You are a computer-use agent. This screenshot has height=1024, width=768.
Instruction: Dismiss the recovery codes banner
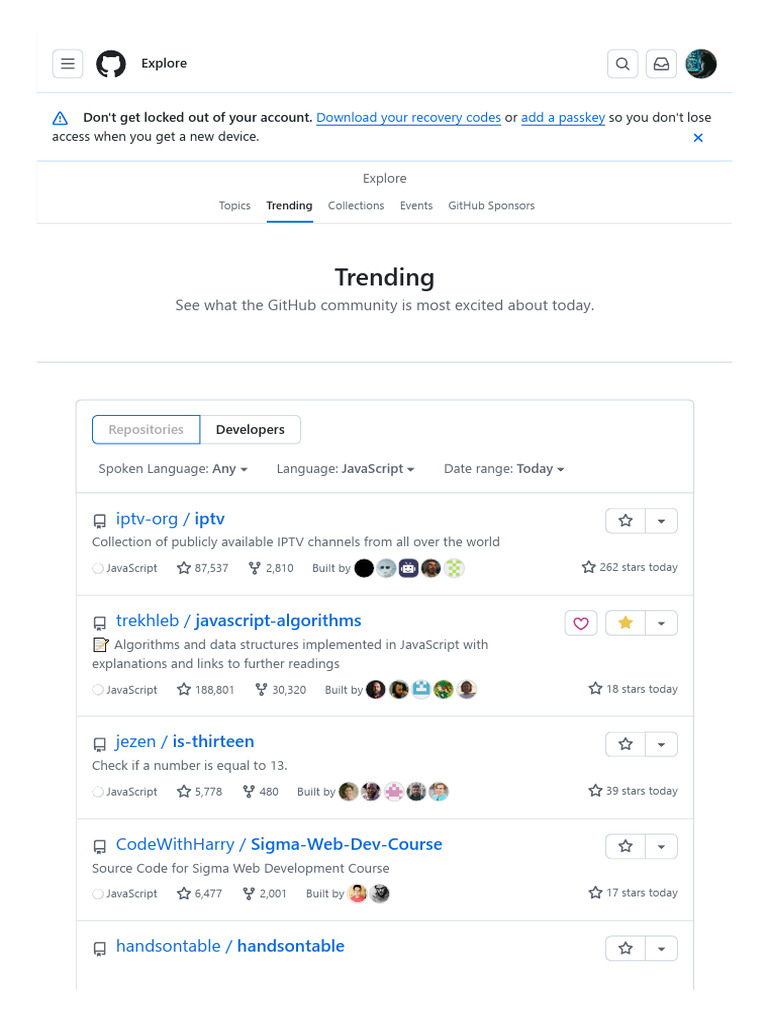click(x=698, y=138)
